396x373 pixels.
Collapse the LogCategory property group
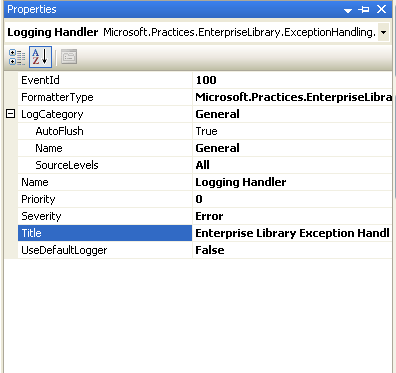click(11, 114)
